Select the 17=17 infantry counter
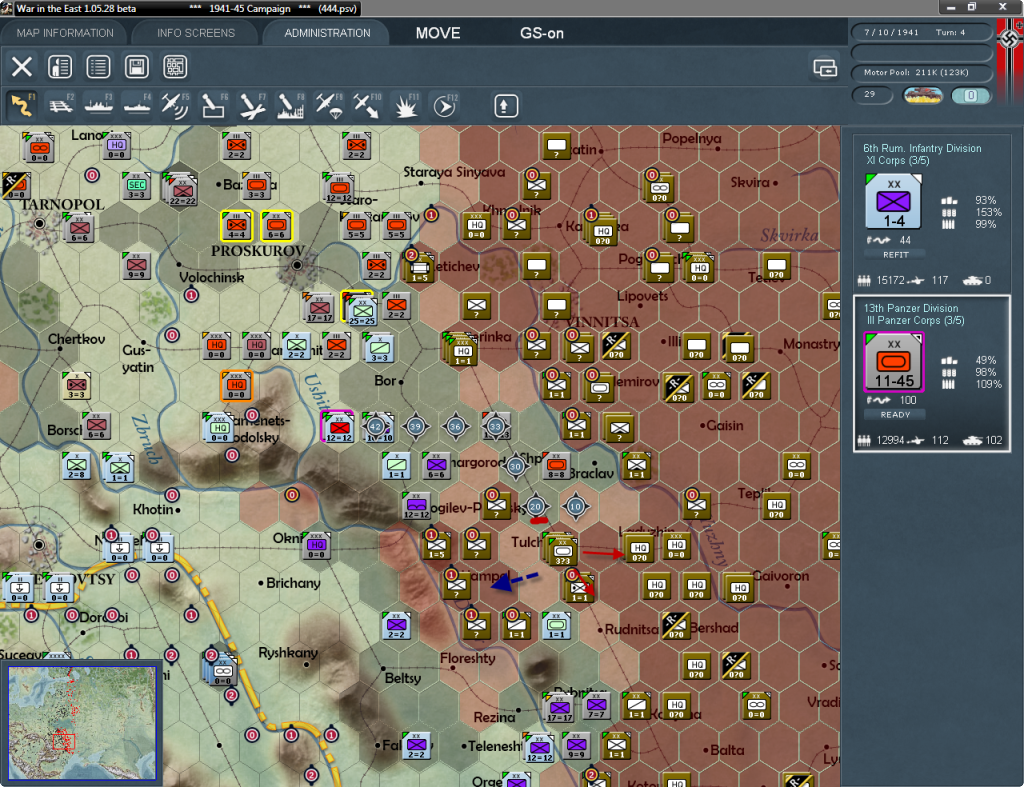This screenshot has width=1024, height=787. pos(319,308)
